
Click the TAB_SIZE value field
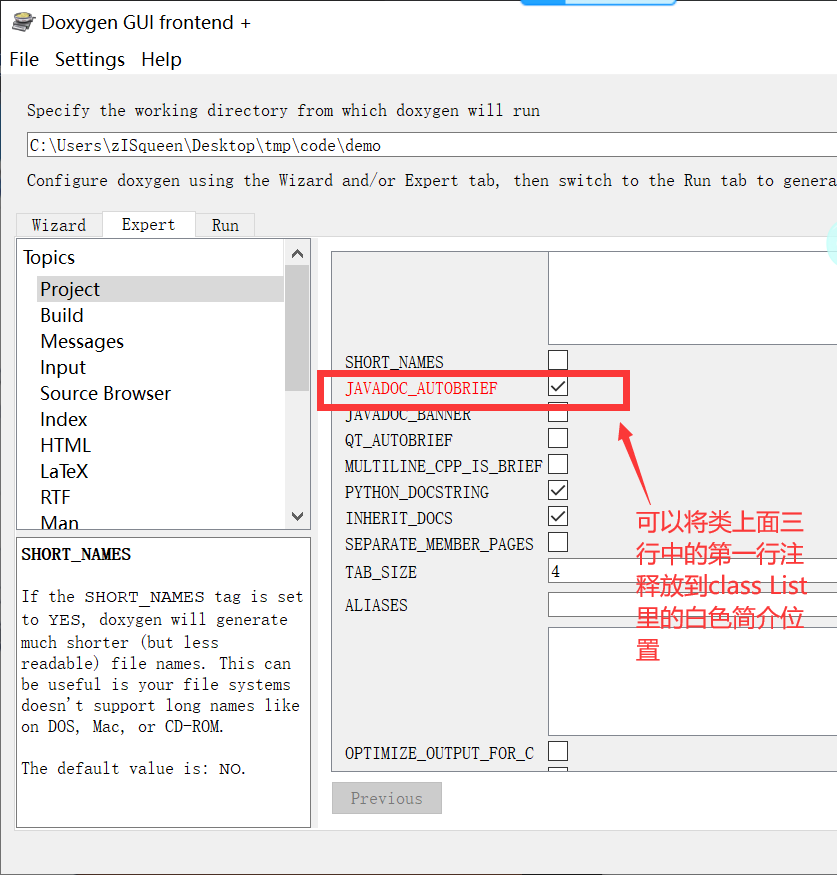[x=692, y=571]
